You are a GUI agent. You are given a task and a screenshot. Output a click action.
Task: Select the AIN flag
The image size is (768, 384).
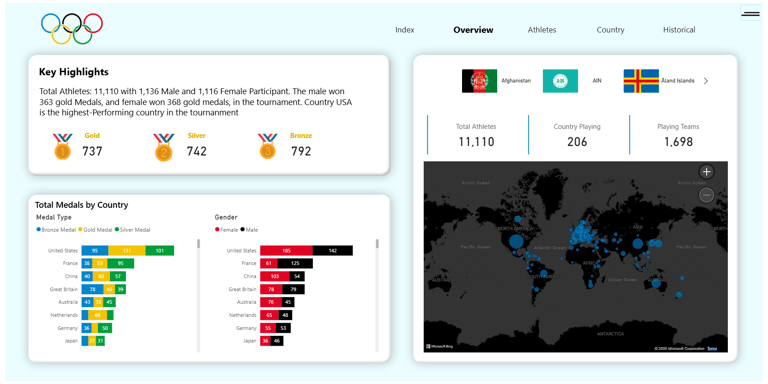click(560, 81)
